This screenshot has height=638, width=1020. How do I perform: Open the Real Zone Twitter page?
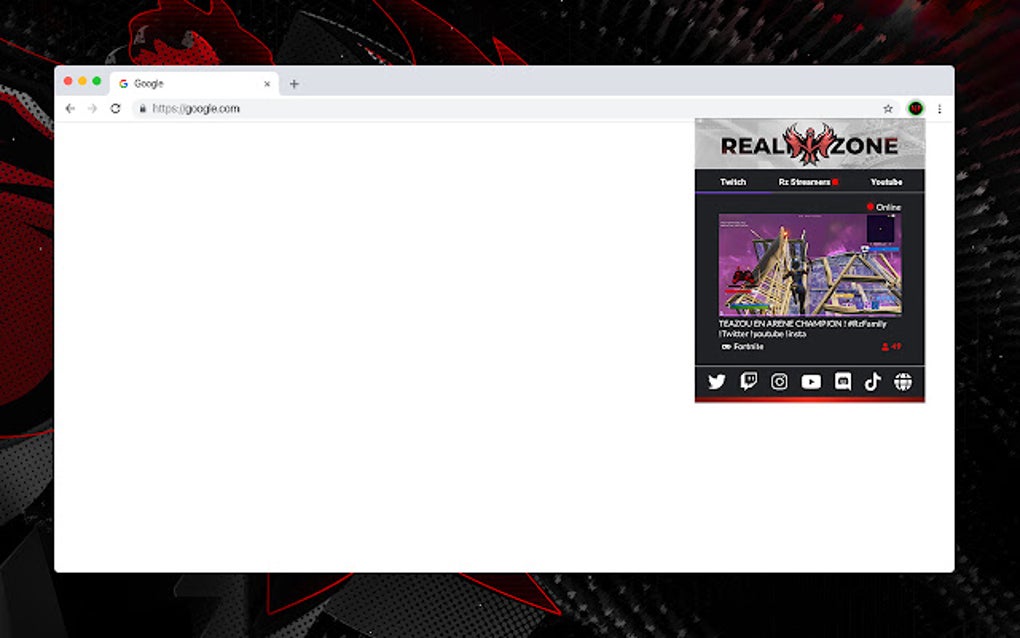point(717,382)
